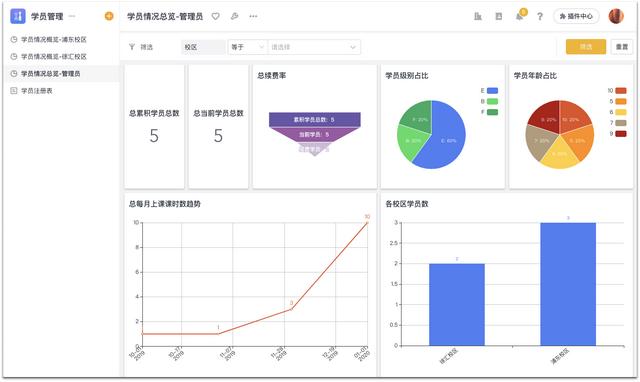Open notifications bell icon
This screenshot has width=640, height=382.
click(x=520, y=16)
